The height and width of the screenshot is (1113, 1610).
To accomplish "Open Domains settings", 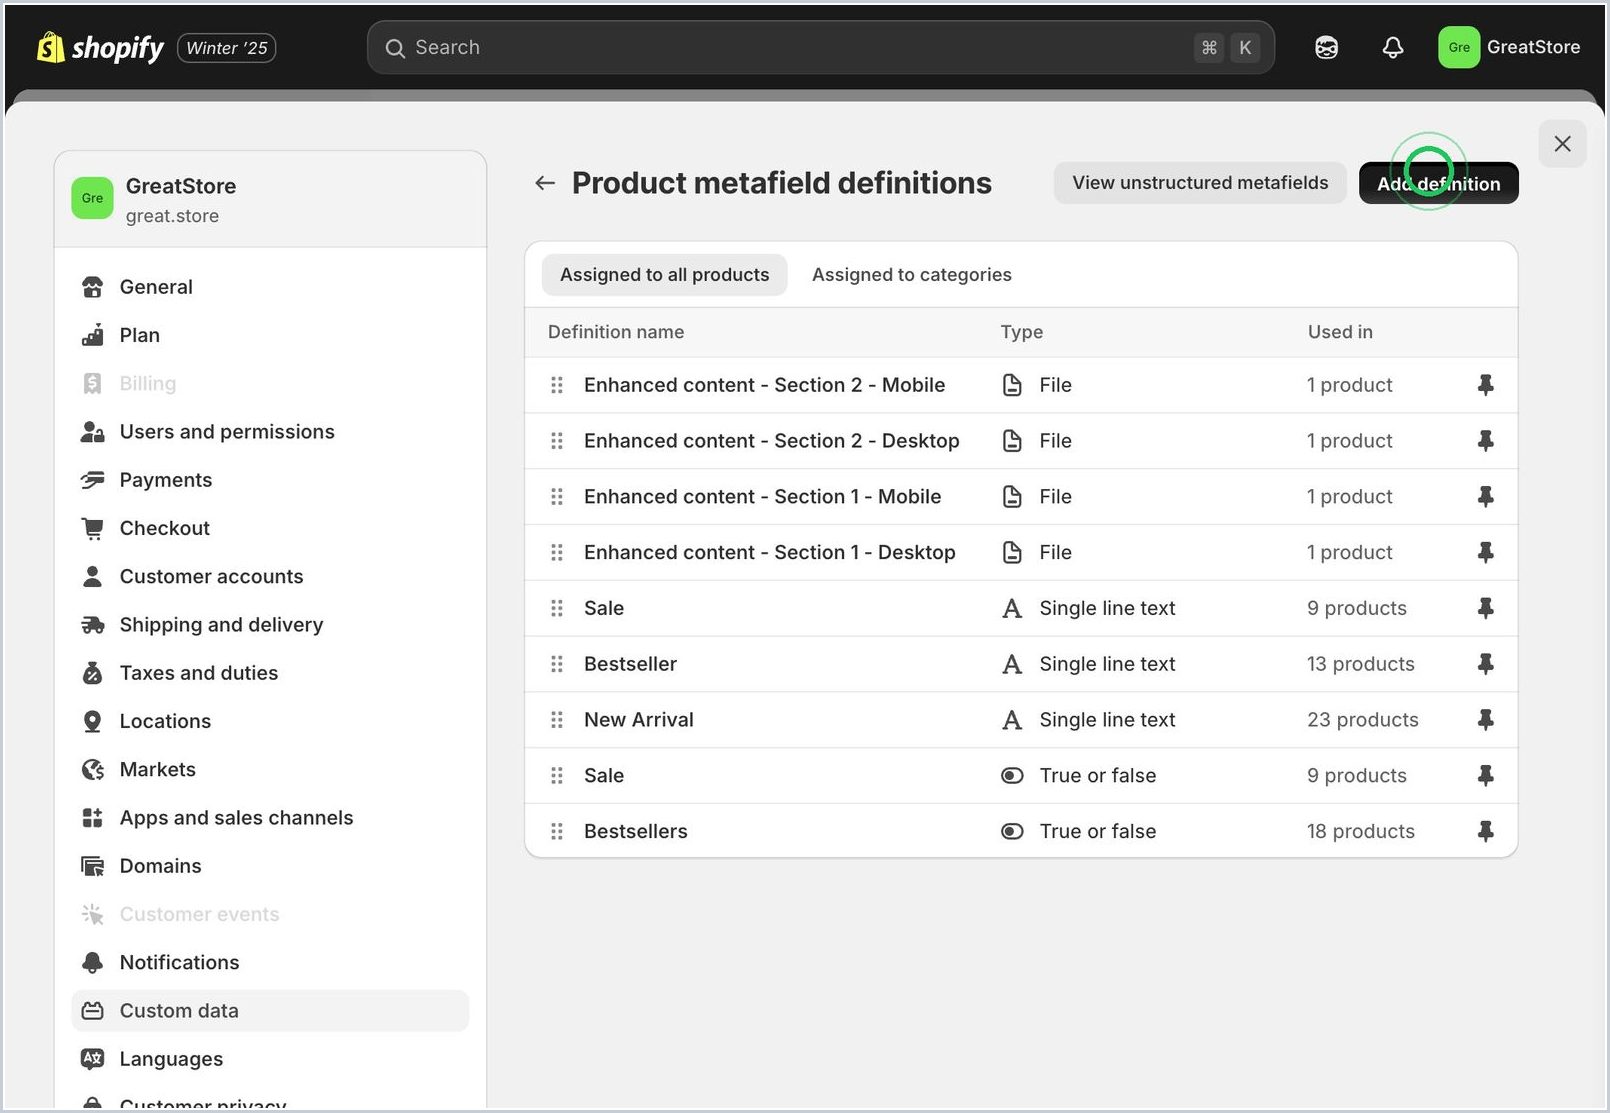I will [270, 866].
